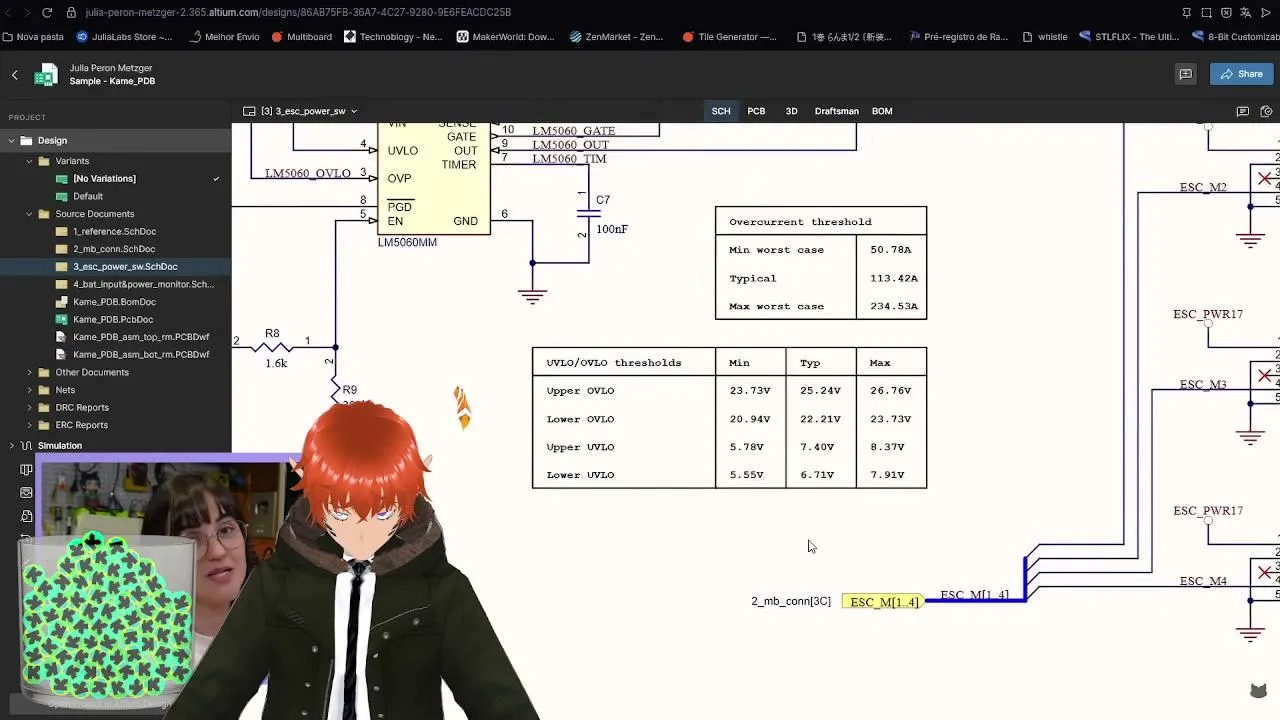Click the book icon below Simulation in the sidebar
1280x720 pixels.
(27, 469)
